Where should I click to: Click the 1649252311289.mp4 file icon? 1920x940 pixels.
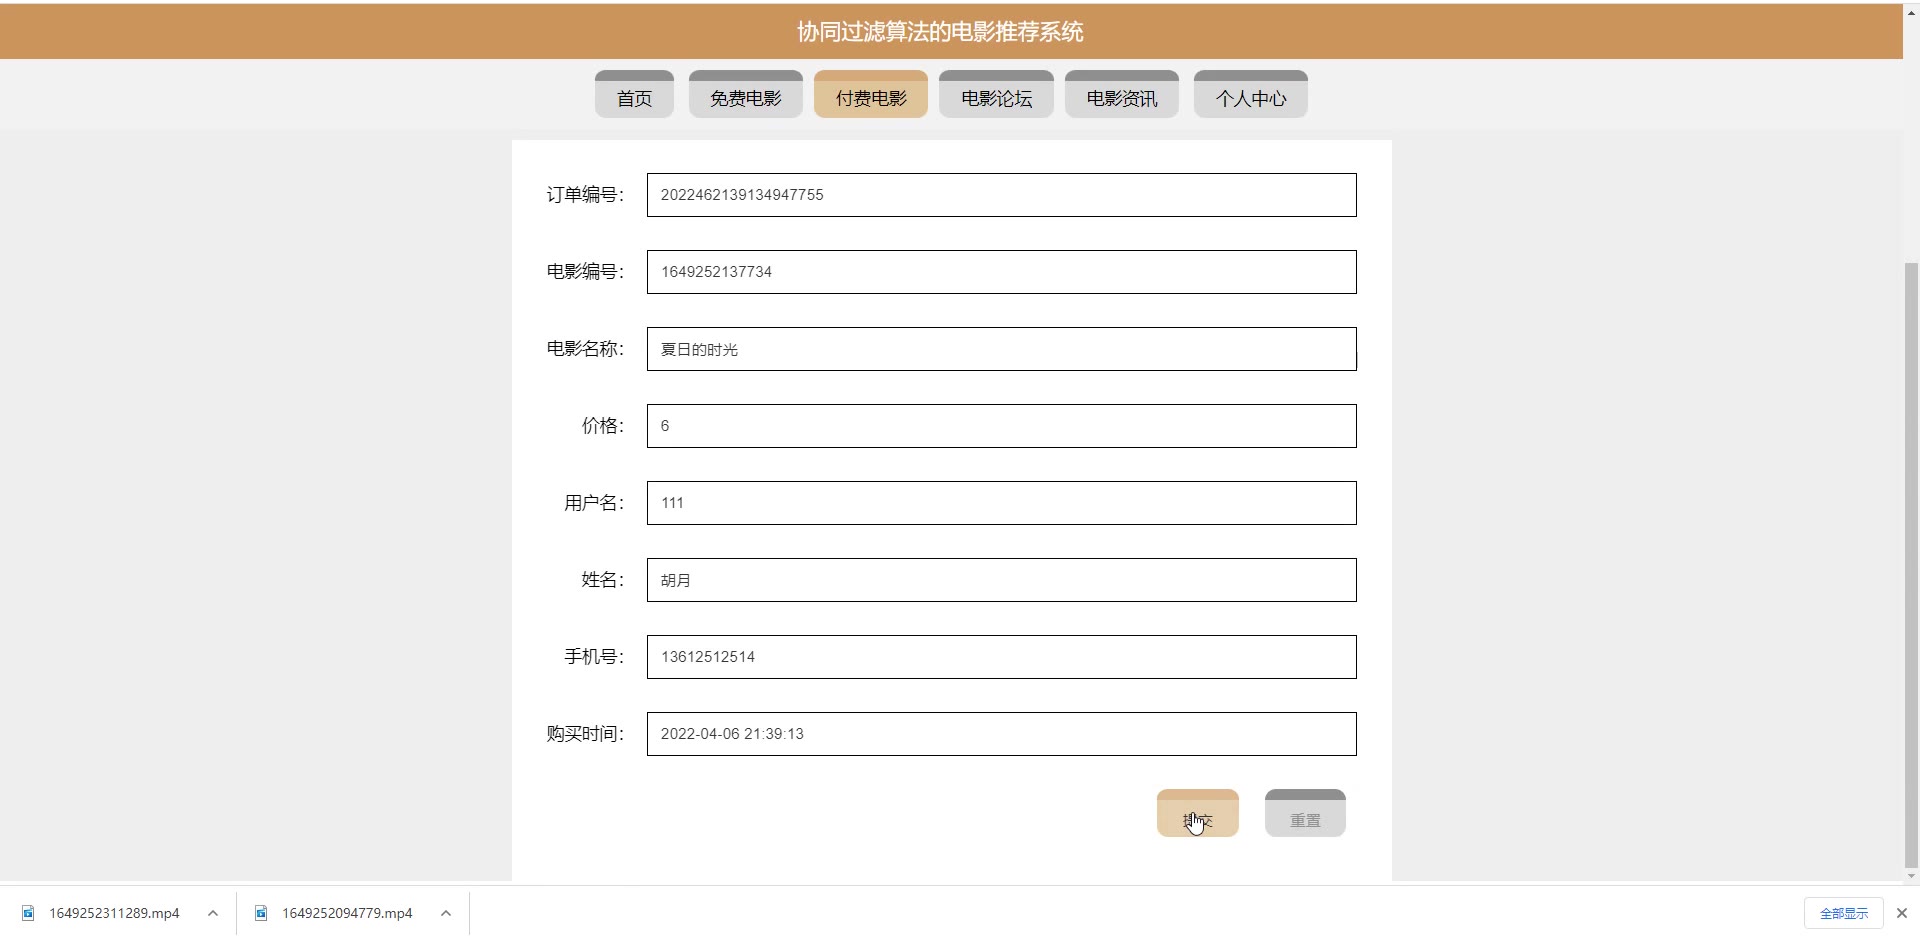(x=28, y=913)
